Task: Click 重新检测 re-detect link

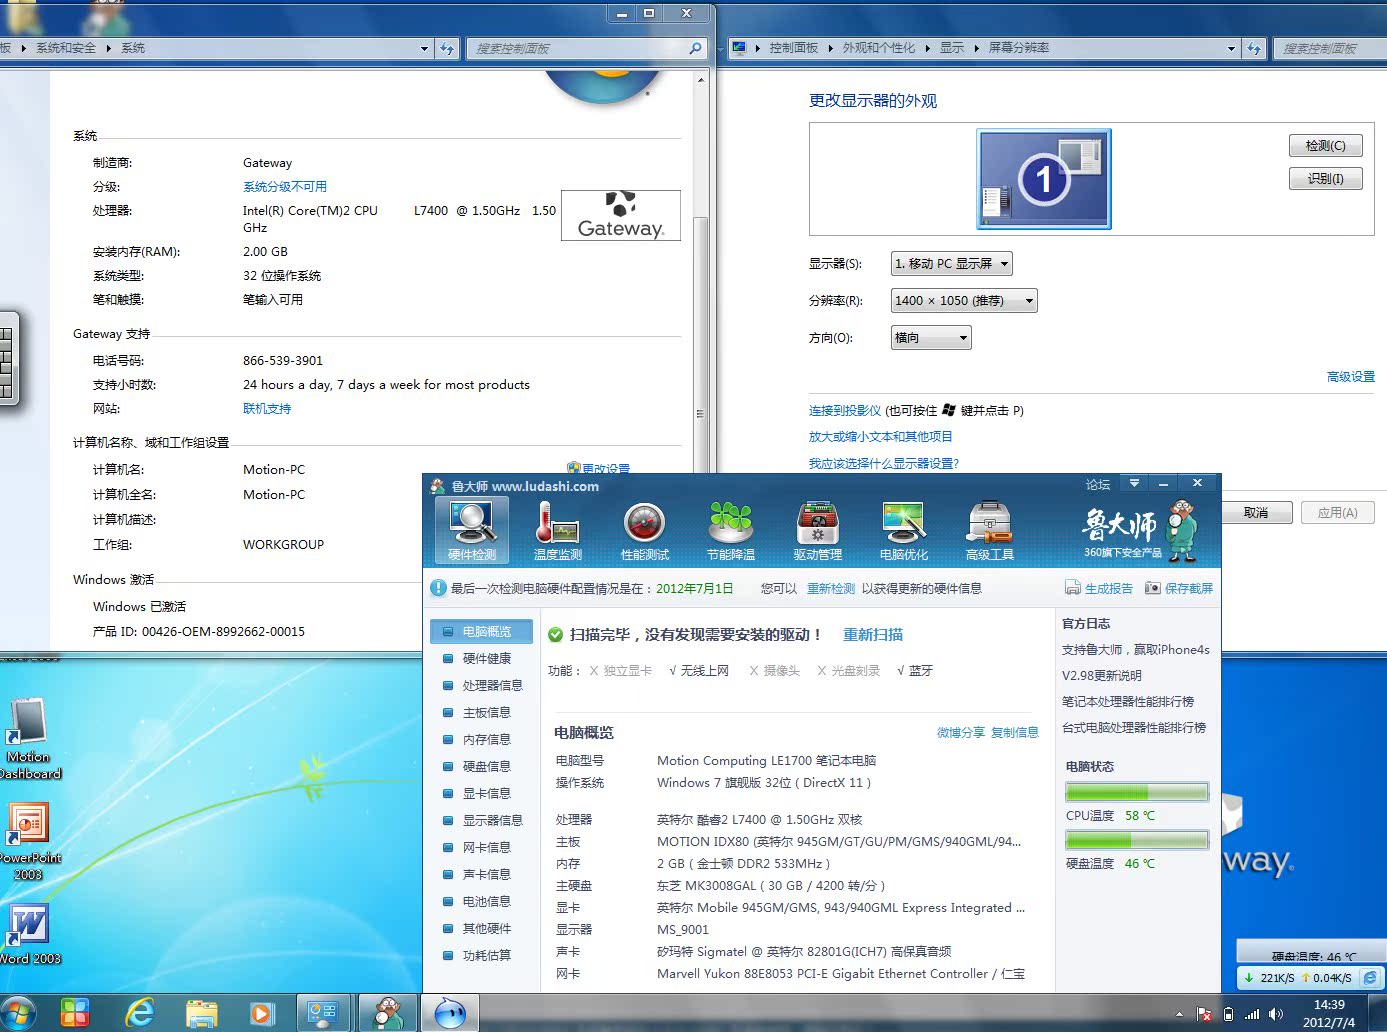Action: [x=831, y=588]
